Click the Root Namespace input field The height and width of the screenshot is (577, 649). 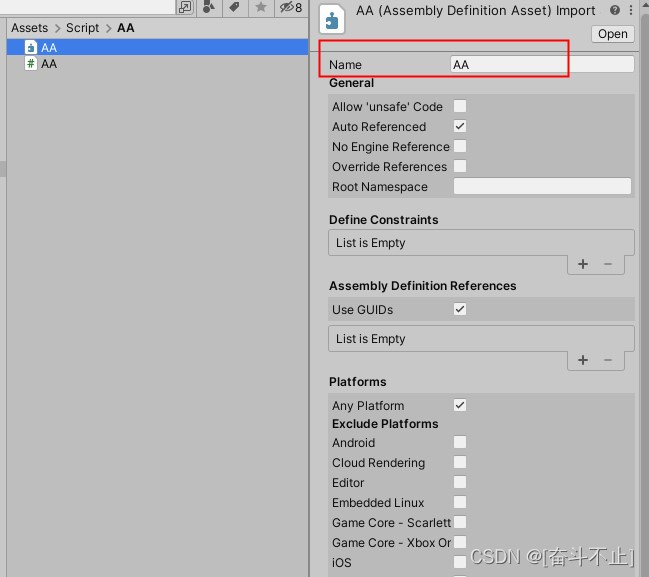[542, 186]
